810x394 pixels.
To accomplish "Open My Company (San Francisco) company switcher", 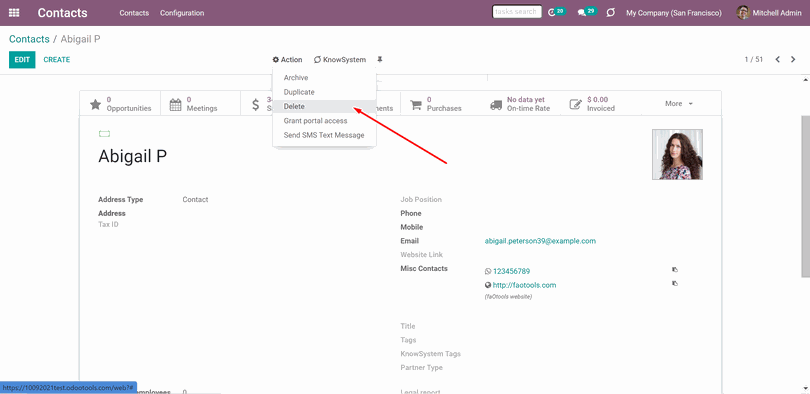I will (x=674, y=13).
